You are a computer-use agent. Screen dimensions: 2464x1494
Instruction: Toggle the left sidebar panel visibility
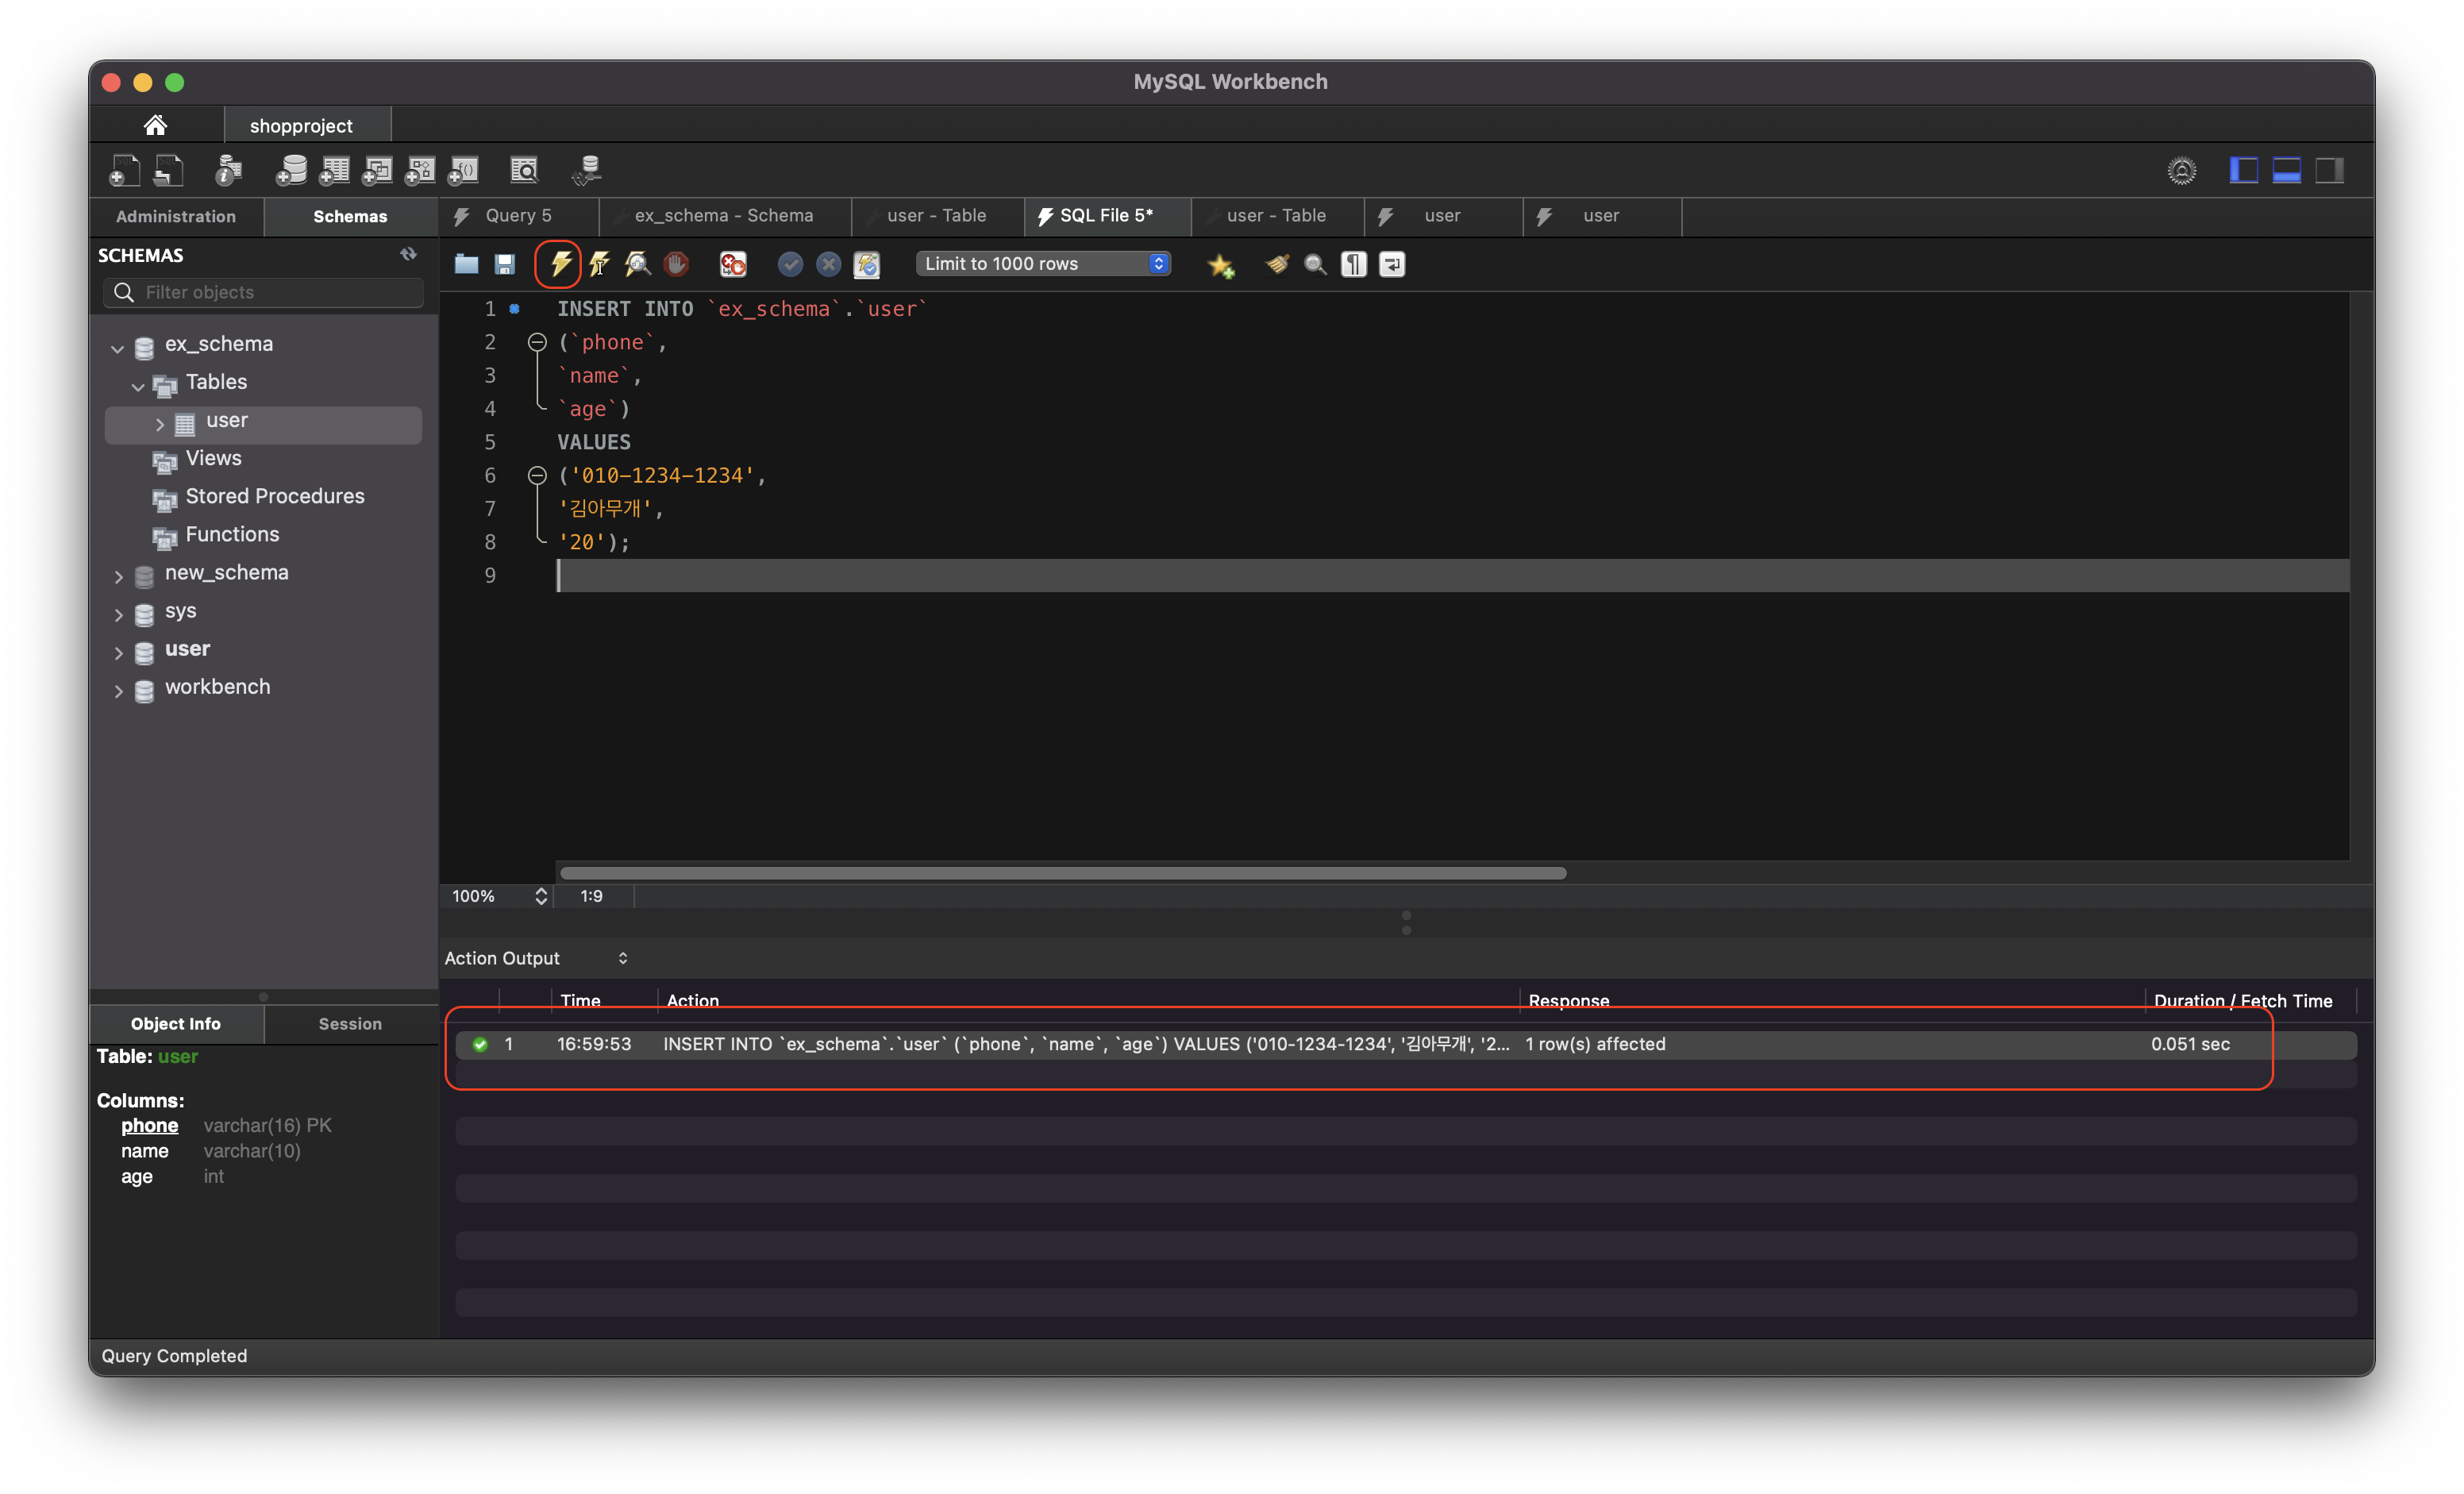[x=2243, y=171]
